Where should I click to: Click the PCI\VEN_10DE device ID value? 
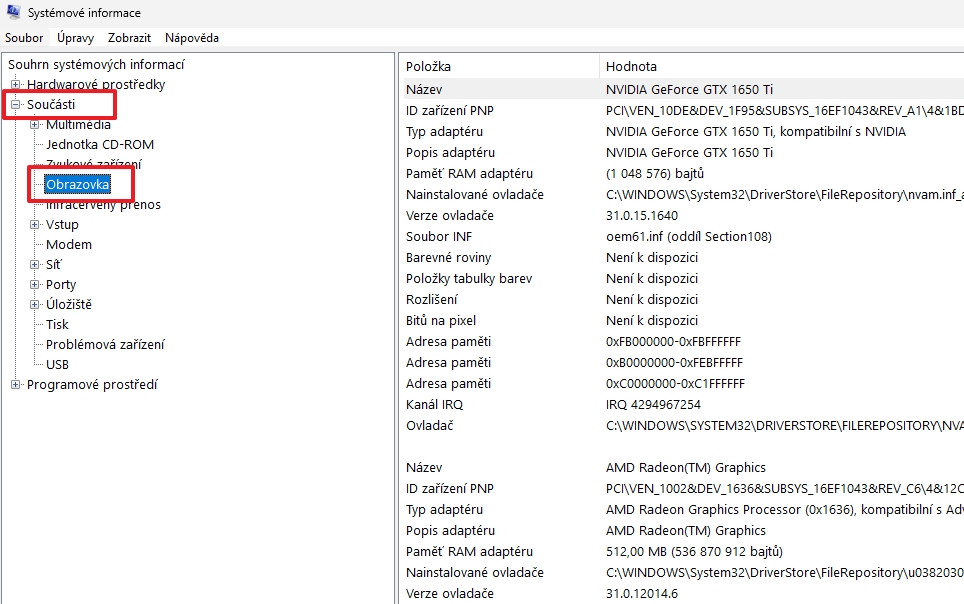(x=784, y=111)
